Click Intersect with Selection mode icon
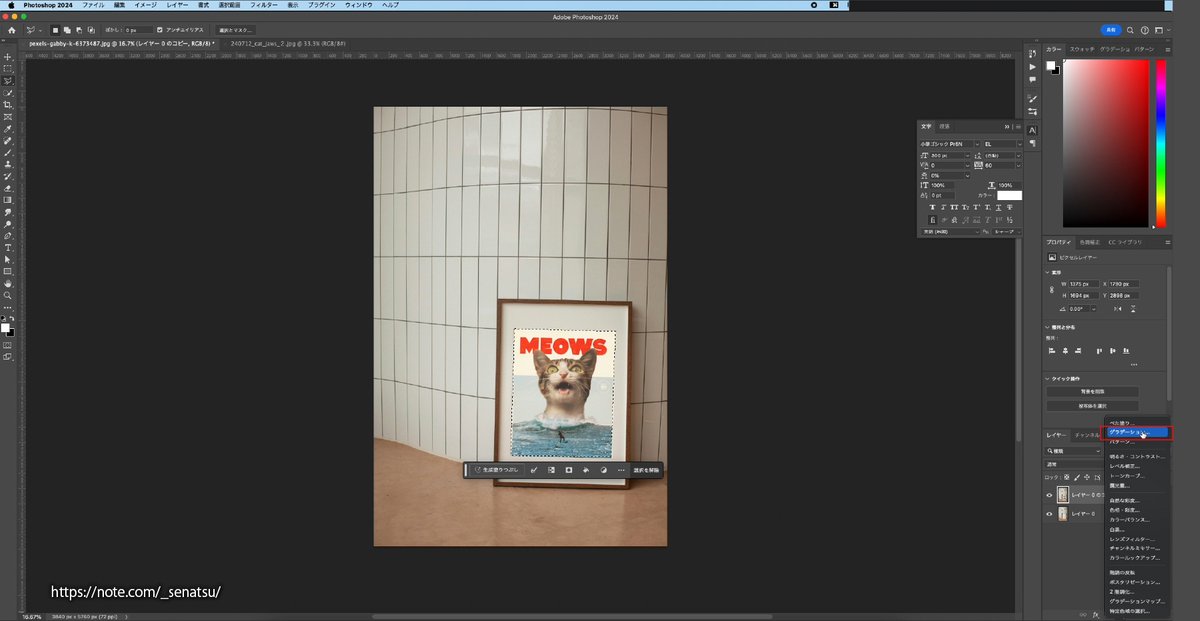The width and height of the screenshot is (1200, 621). pos(92,30)
